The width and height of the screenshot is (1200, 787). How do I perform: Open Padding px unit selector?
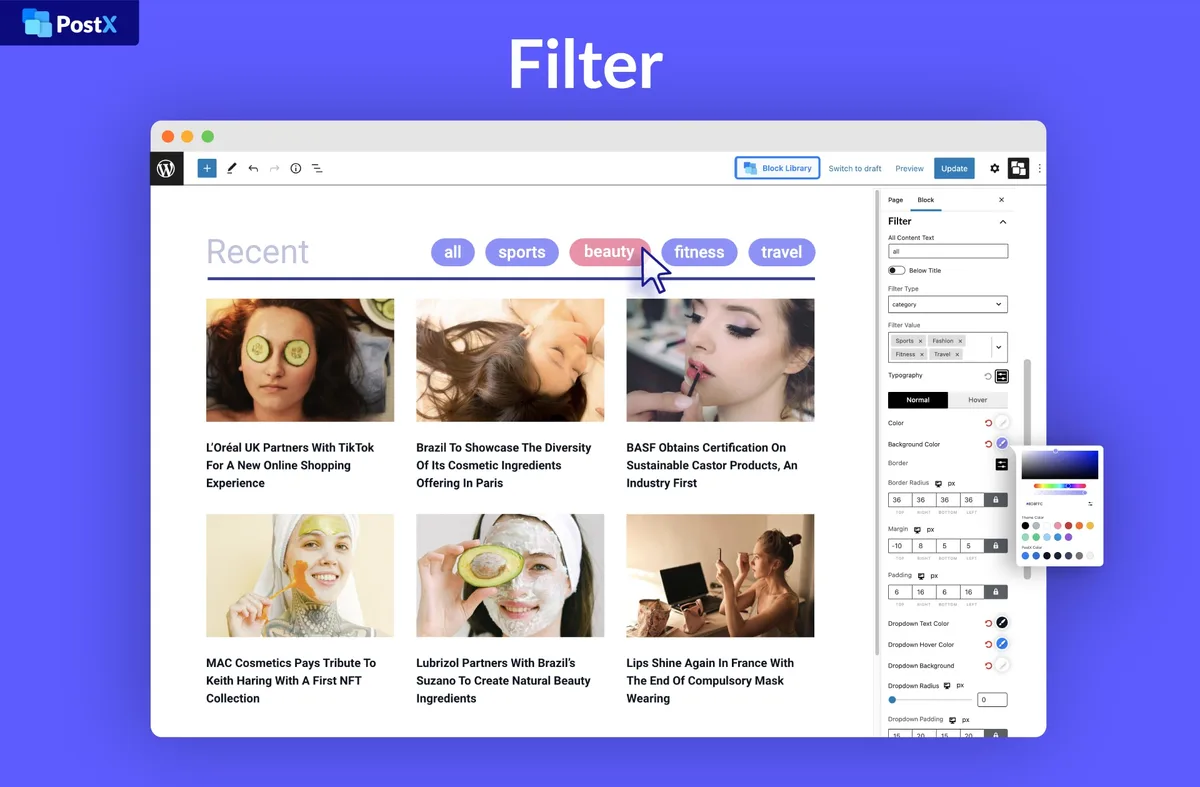[934, 576]
